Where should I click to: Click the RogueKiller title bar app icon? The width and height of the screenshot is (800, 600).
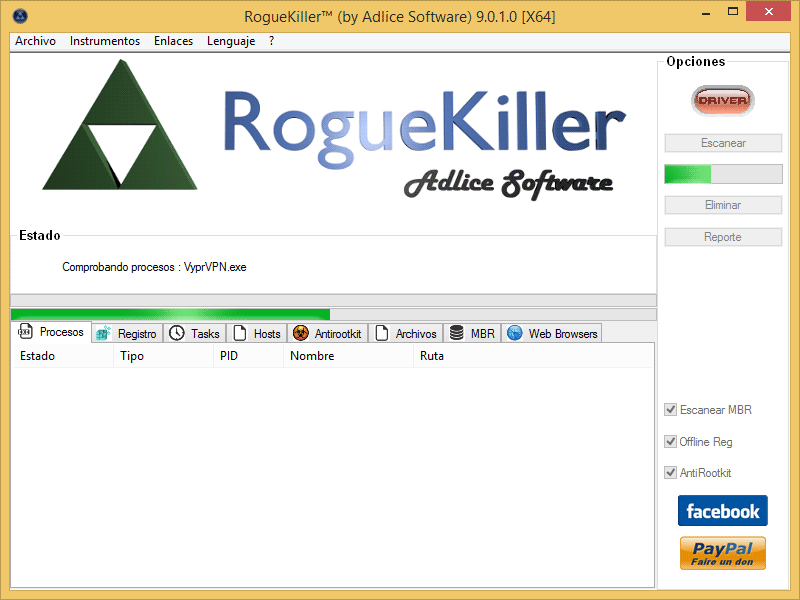point(20,16)
